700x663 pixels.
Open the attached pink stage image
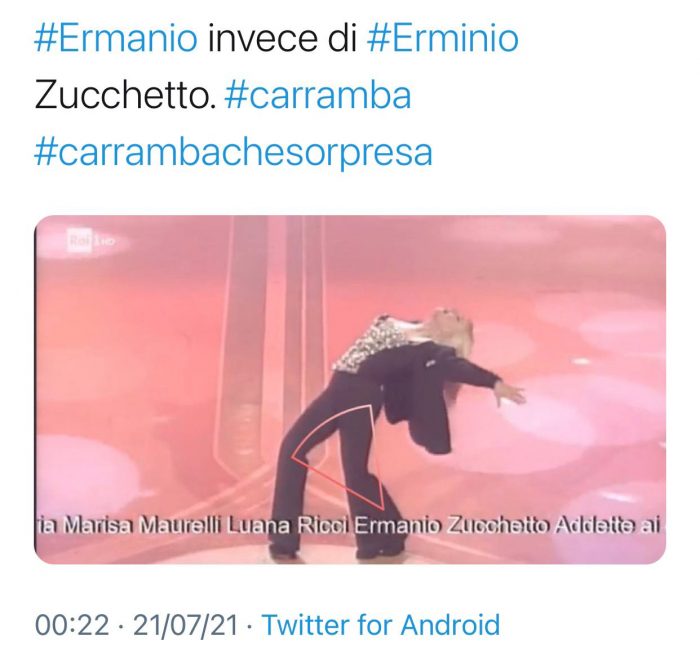point(350,389)
